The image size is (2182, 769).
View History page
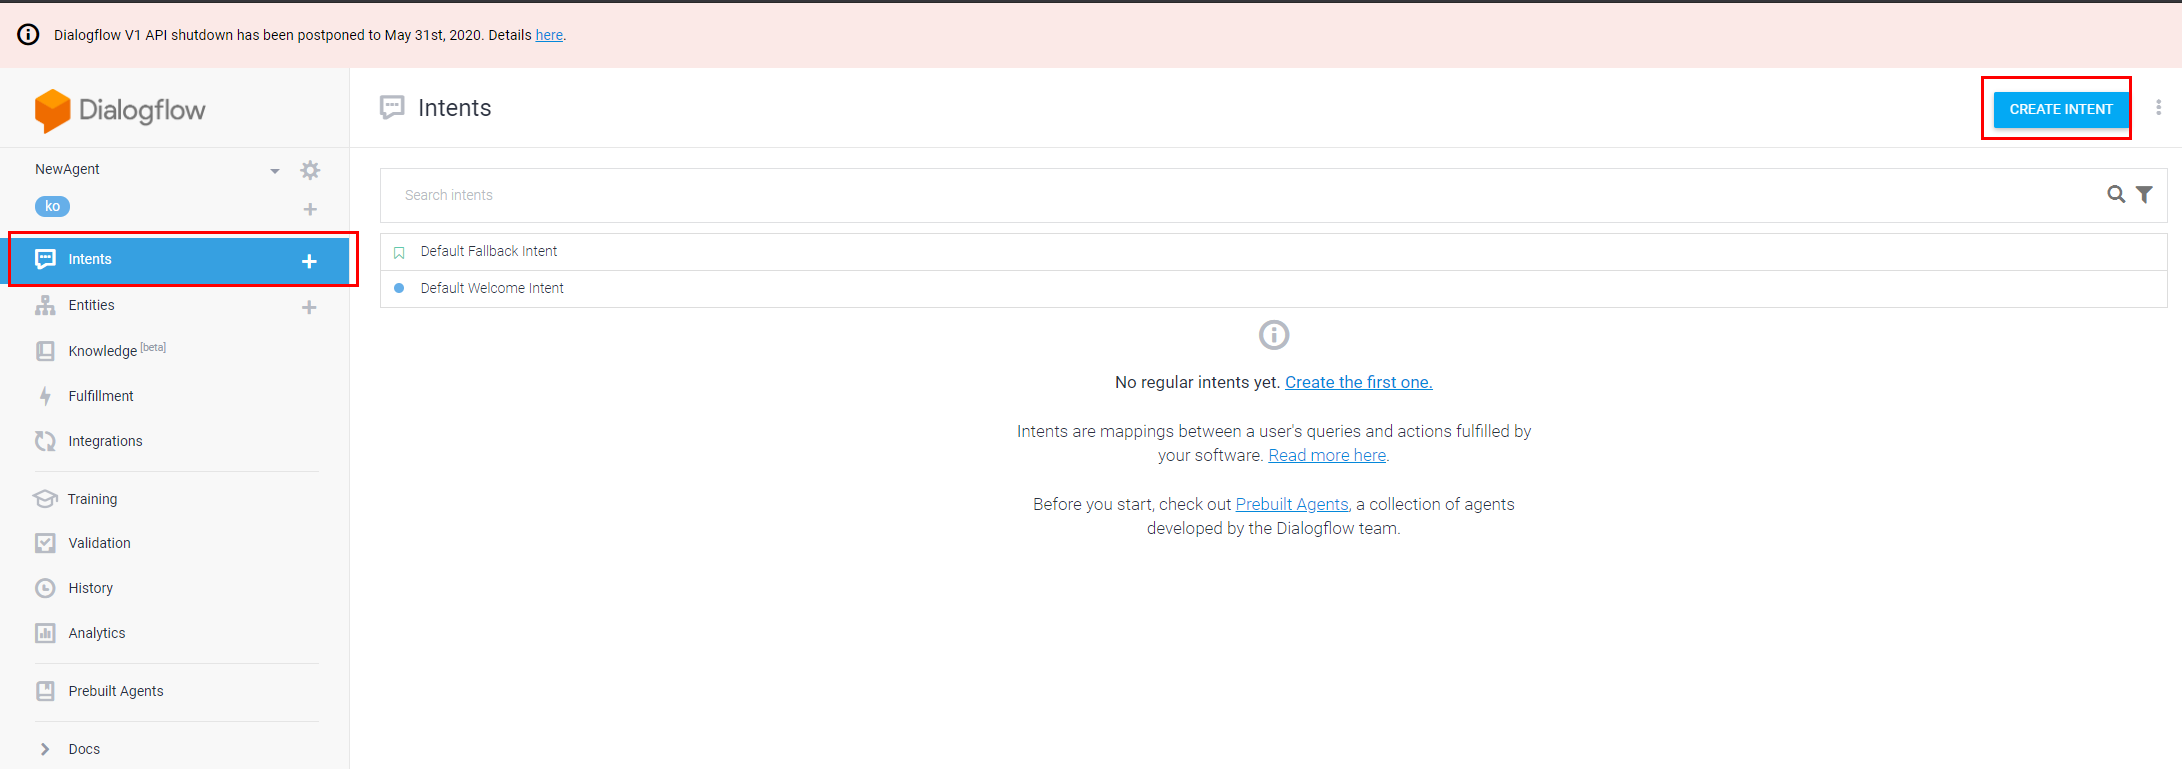point(90,588)
